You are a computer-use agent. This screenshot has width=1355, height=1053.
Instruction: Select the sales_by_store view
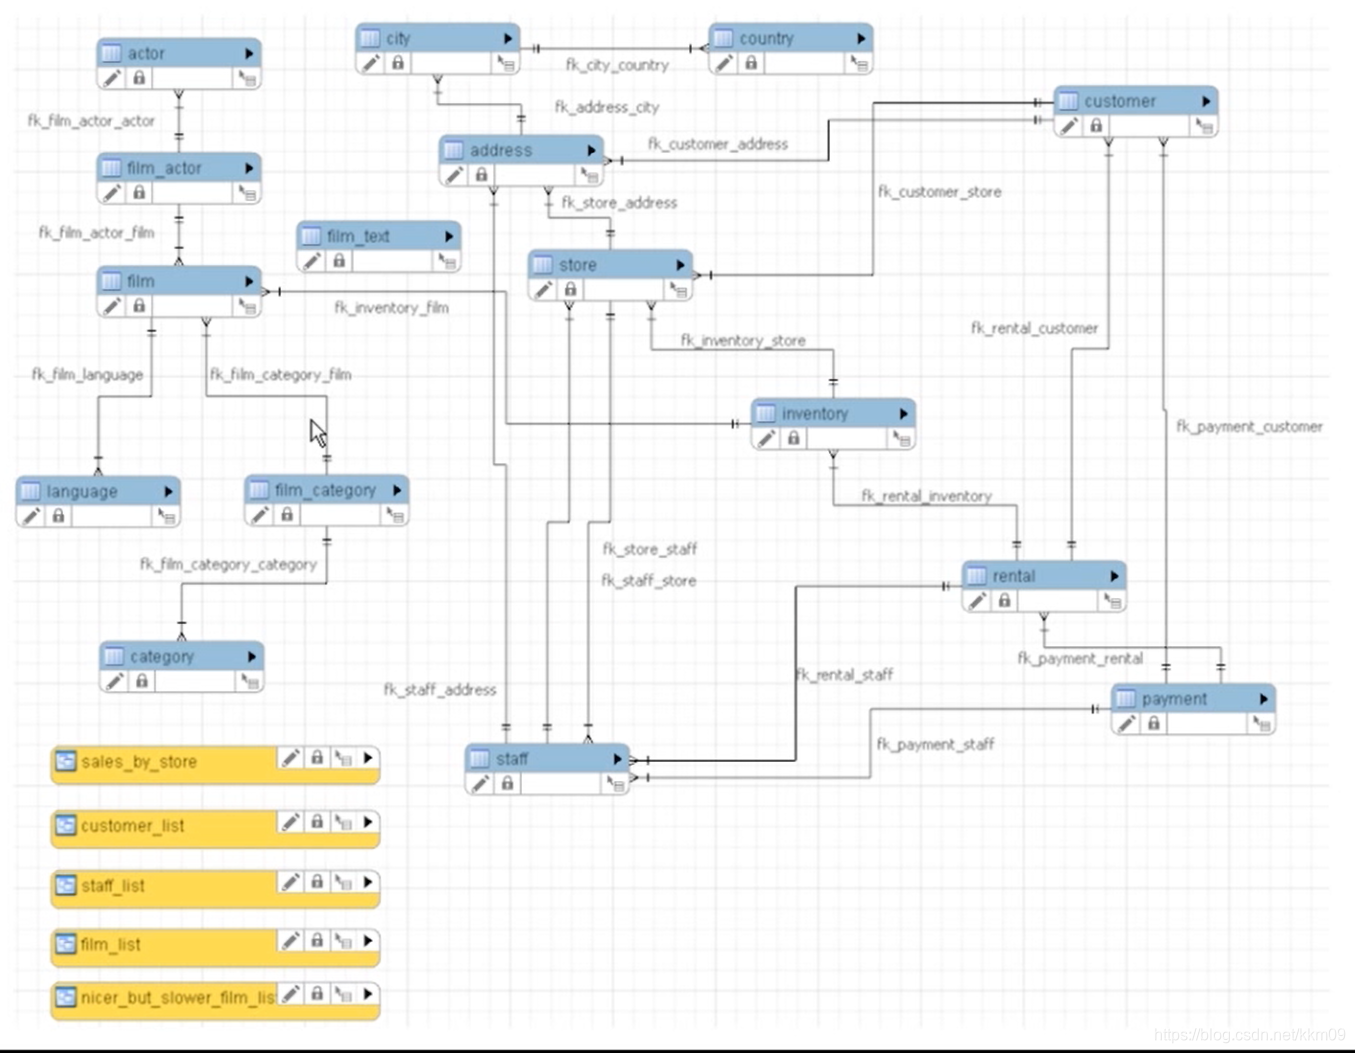[215, 763]
